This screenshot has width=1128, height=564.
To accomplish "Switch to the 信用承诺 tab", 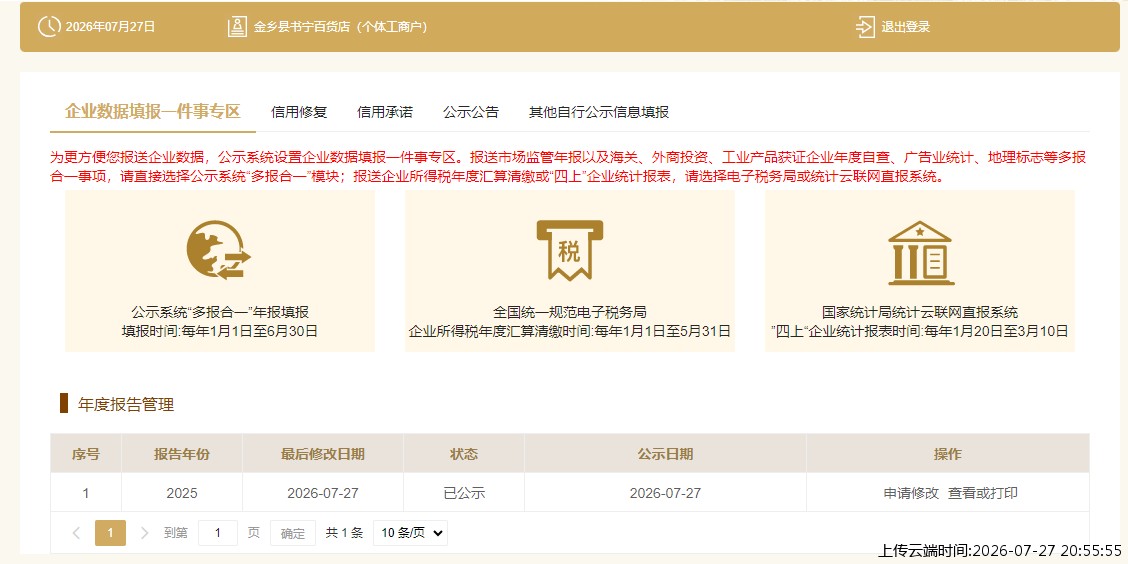I will coord(385,112).
